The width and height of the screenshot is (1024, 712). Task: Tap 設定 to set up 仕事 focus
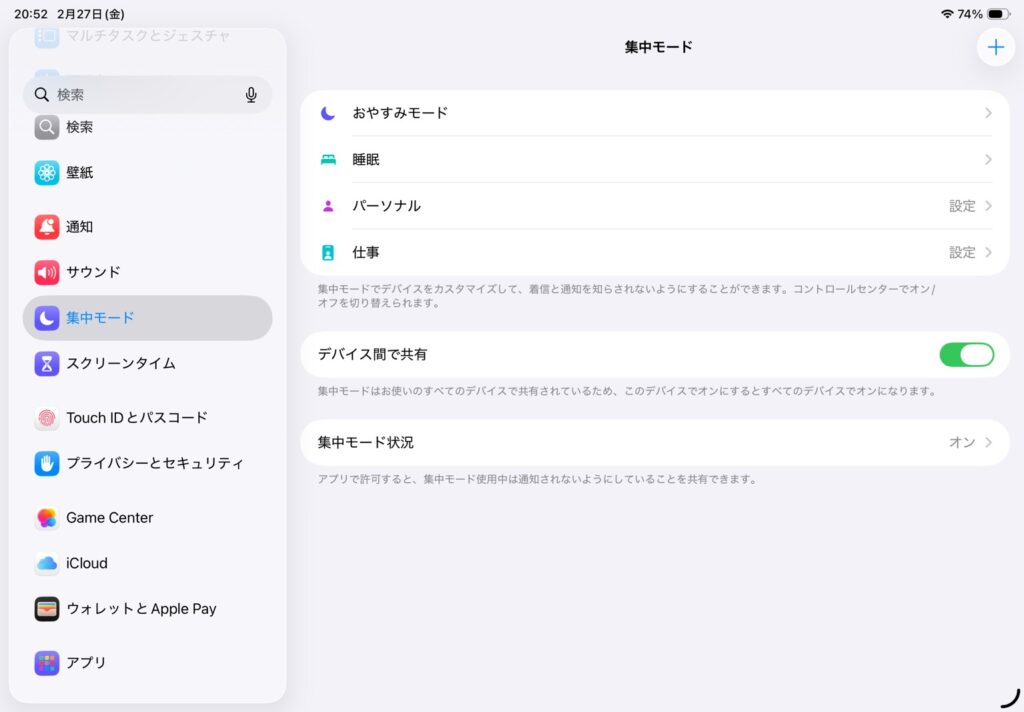click(962, 252)
